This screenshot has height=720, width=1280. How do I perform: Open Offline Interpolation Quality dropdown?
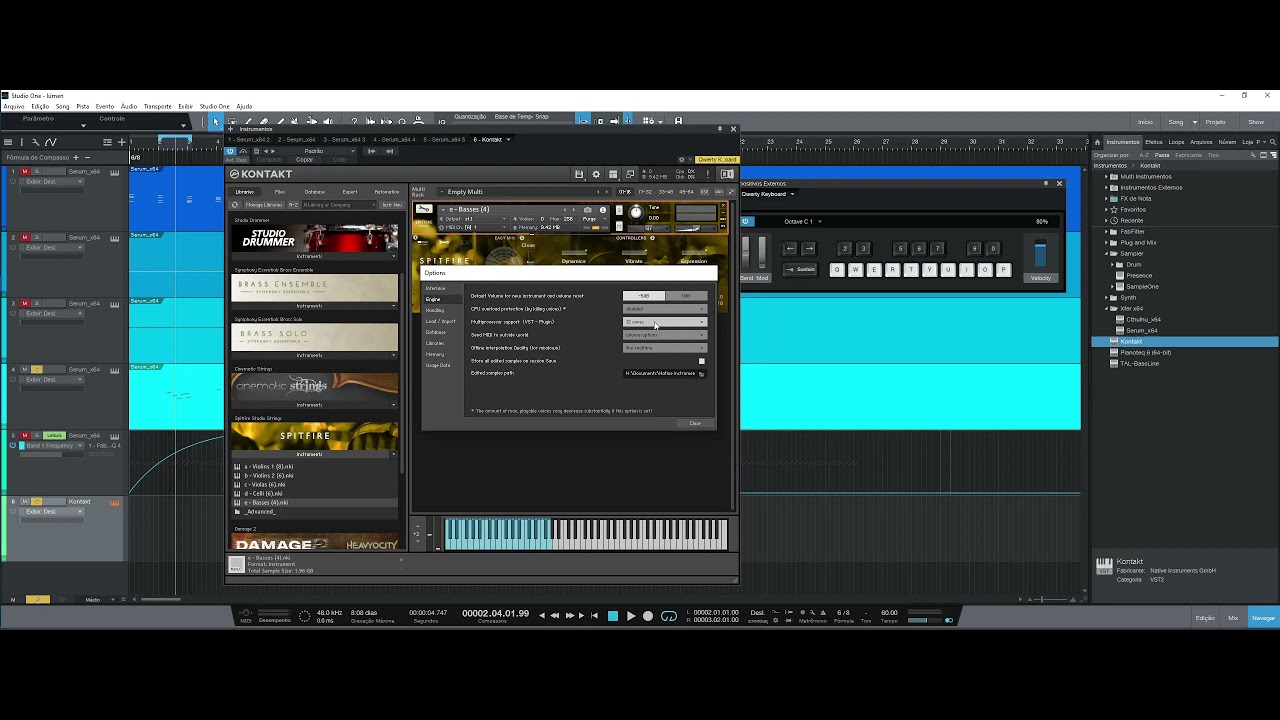[665, 348]
